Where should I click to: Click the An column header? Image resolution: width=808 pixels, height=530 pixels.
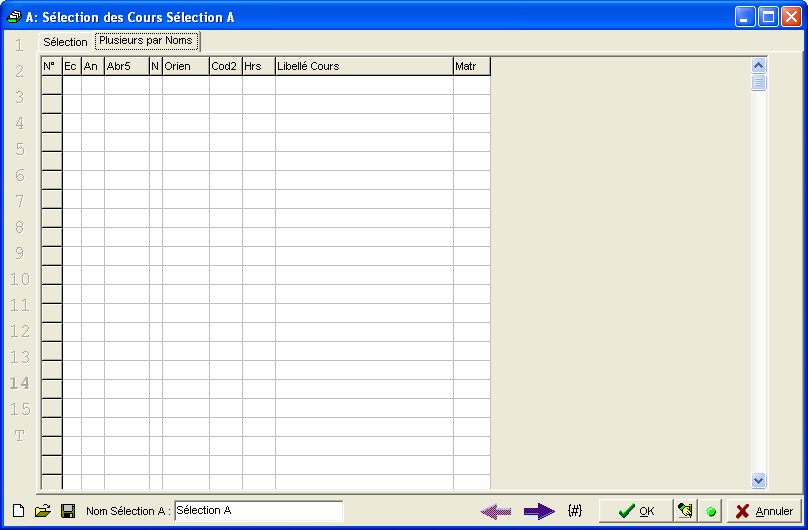(93, 66)
